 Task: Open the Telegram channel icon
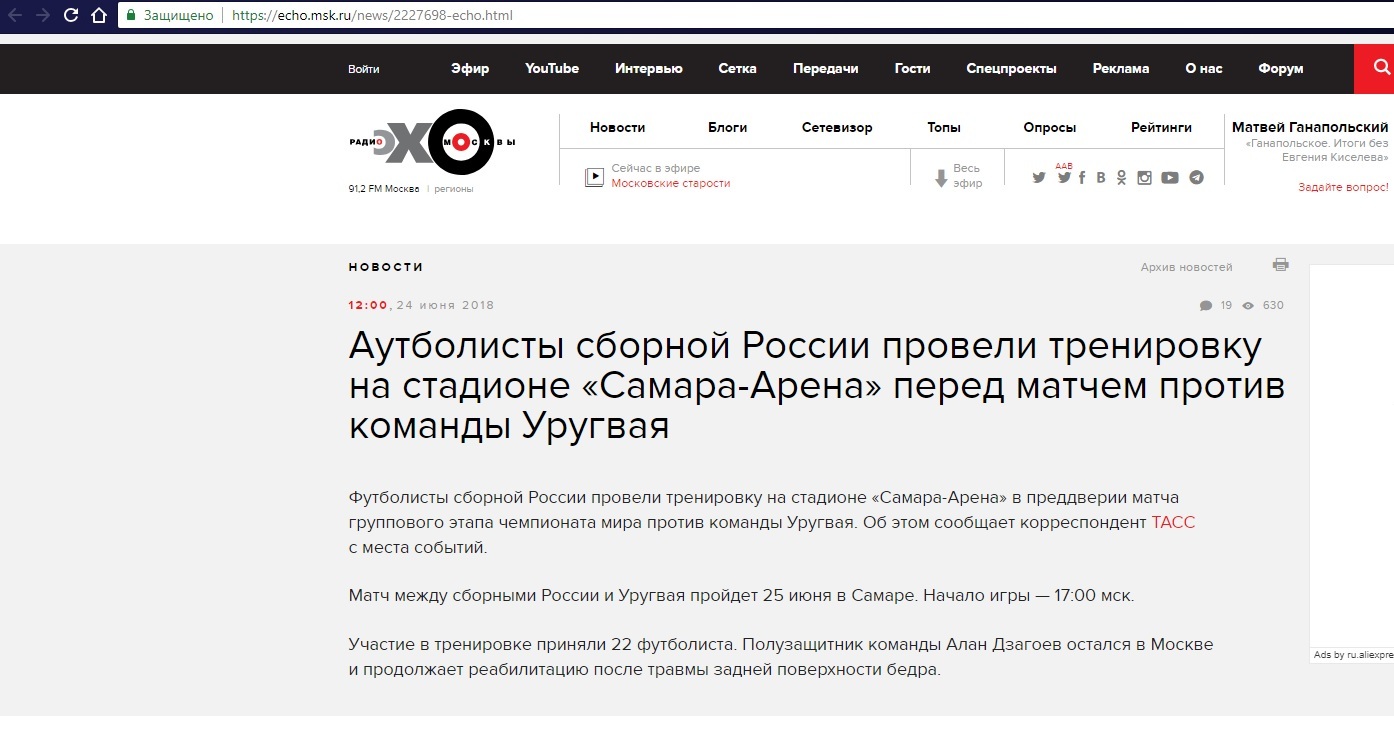click(1196, 178)
